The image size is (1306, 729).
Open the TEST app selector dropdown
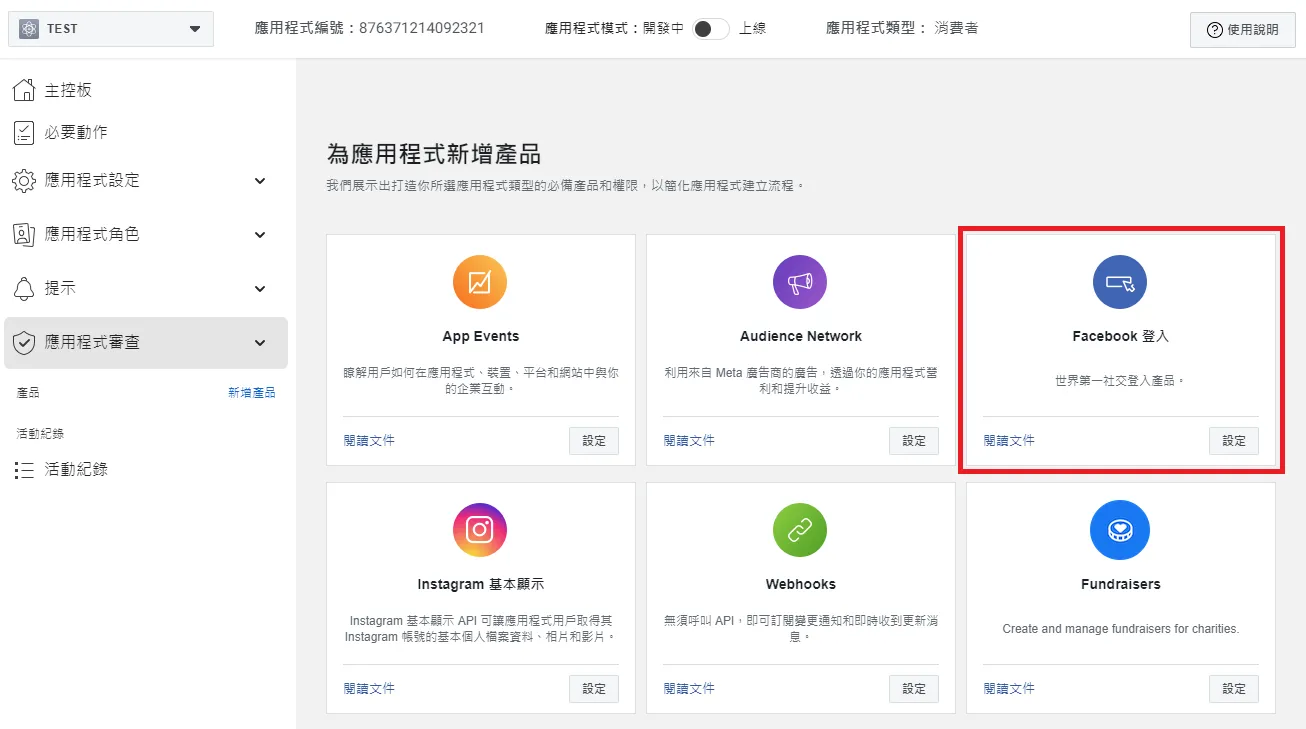pos(111,29)
